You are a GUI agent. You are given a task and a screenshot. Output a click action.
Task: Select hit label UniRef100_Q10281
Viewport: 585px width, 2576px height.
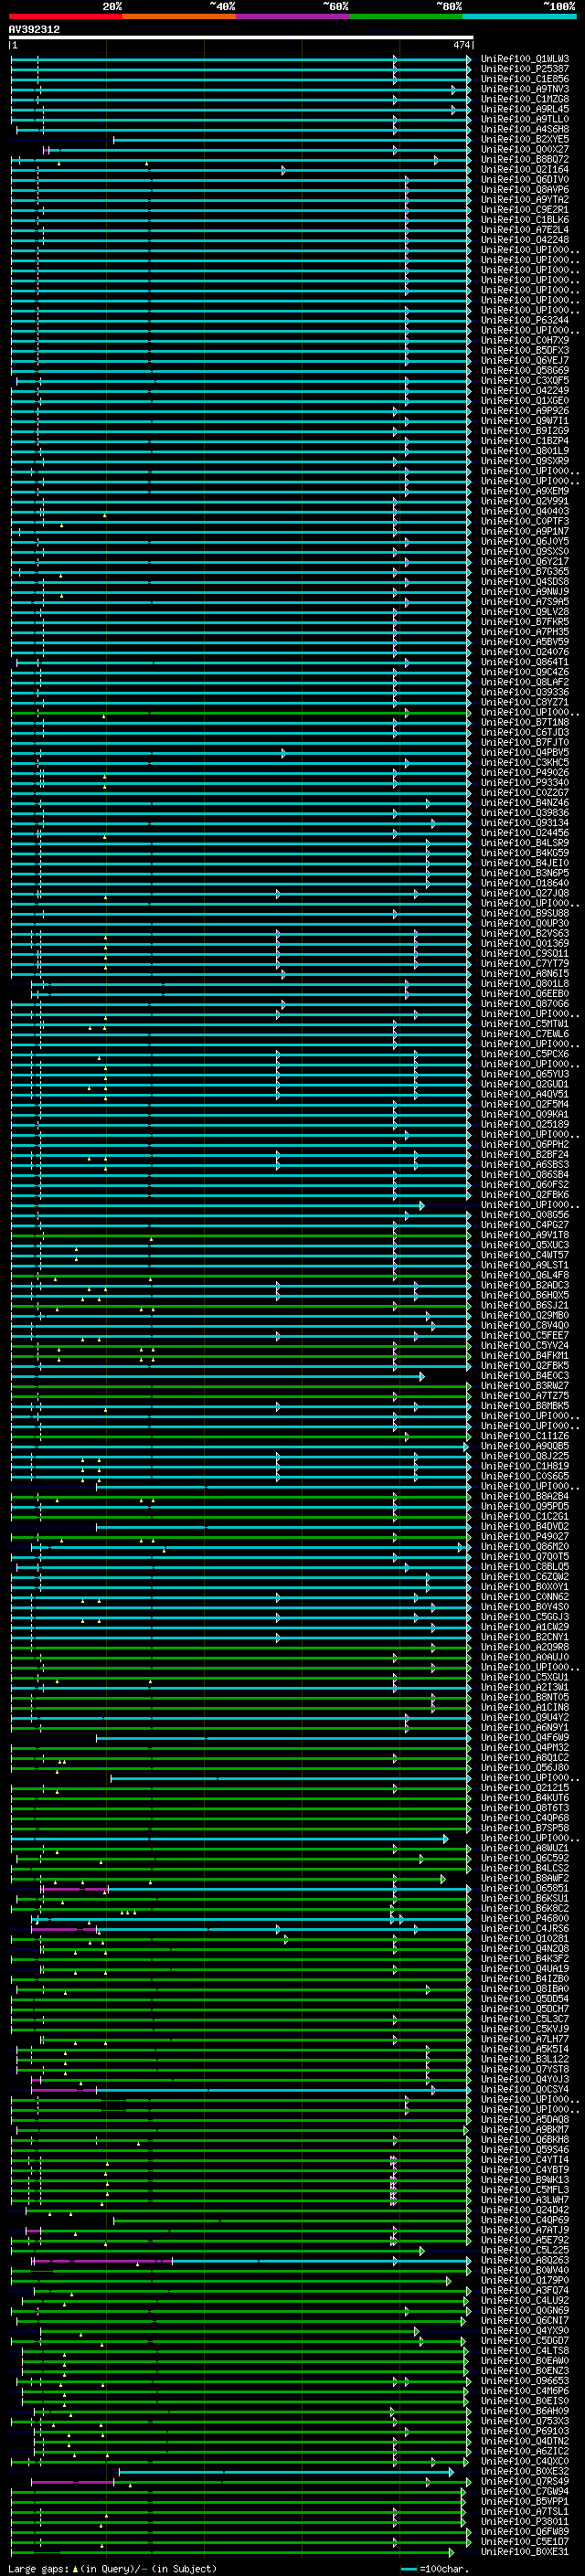pyautogui.click(x=525, y=1938)
